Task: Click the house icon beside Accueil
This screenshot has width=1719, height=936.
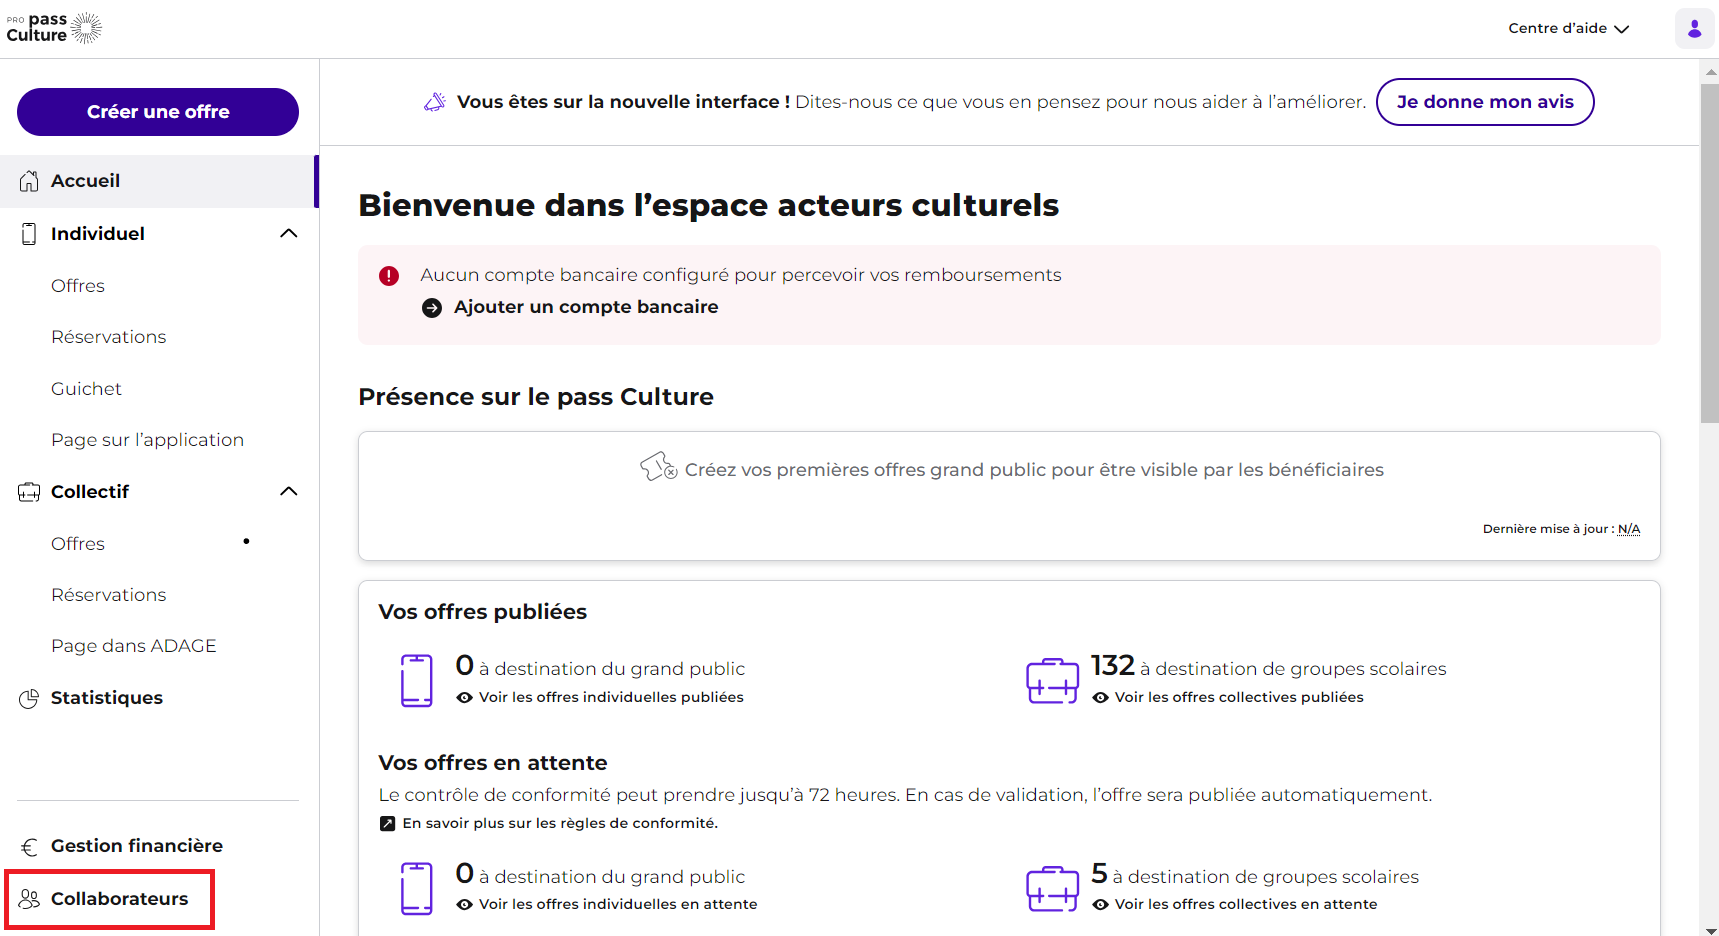Action: [29, 181]
